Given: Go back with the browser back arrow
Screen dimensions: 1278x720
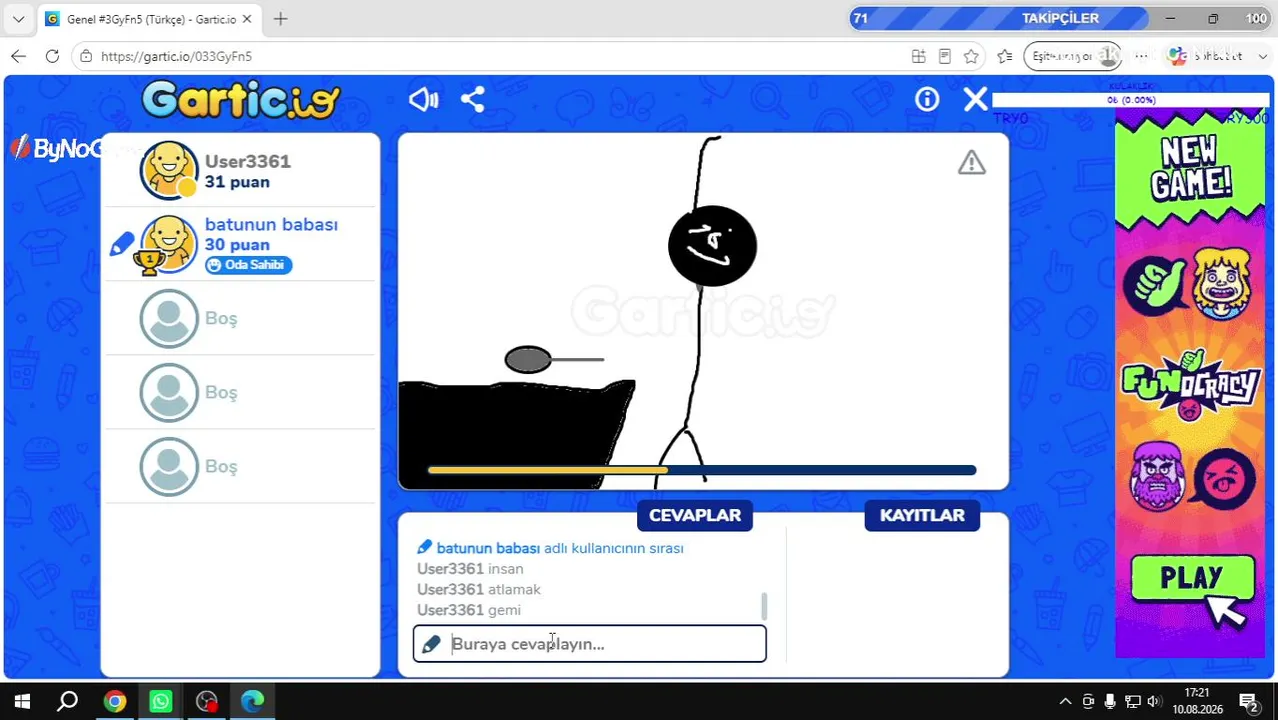Looking at the screenshot, I should (x=18, y=56).
